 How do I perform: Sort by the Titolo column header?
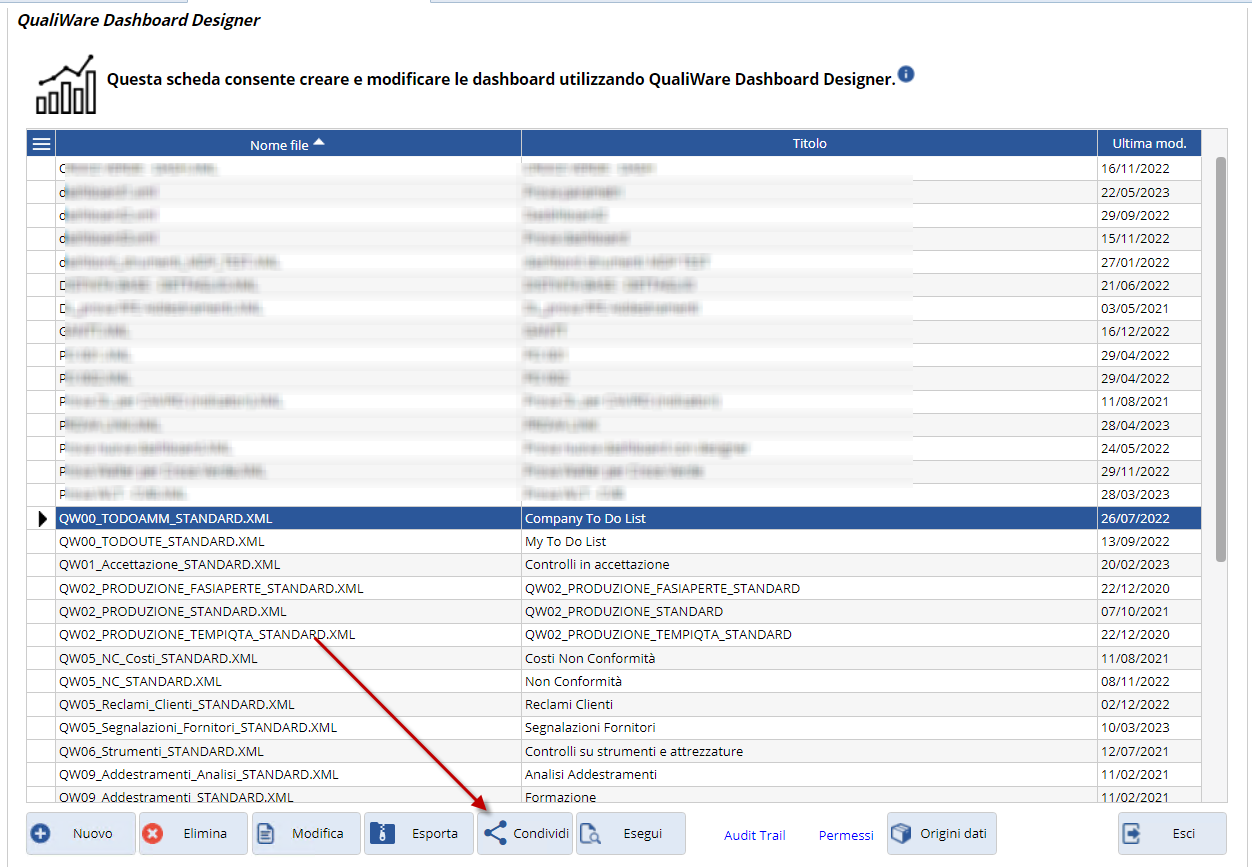coord(809,144)
